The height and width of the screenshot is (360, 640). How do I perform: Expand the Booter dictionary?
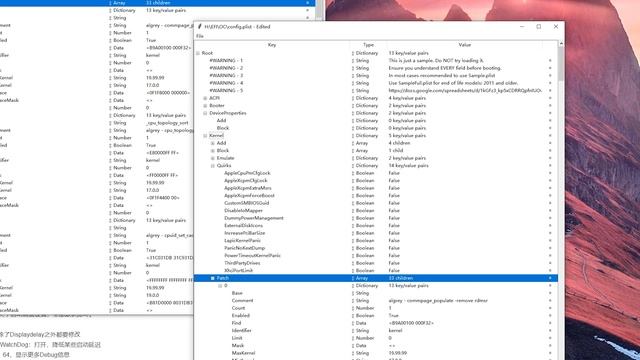205,106
